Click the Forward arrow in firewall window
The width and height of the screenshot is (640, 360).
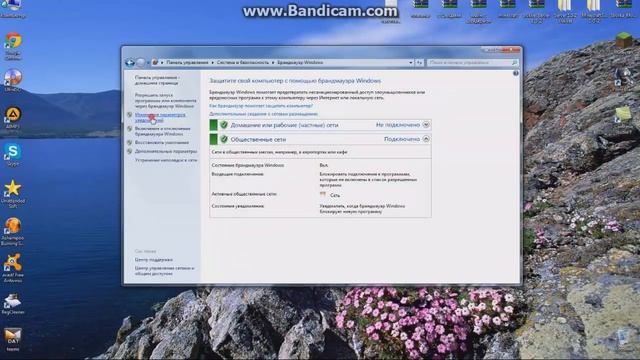140,62
